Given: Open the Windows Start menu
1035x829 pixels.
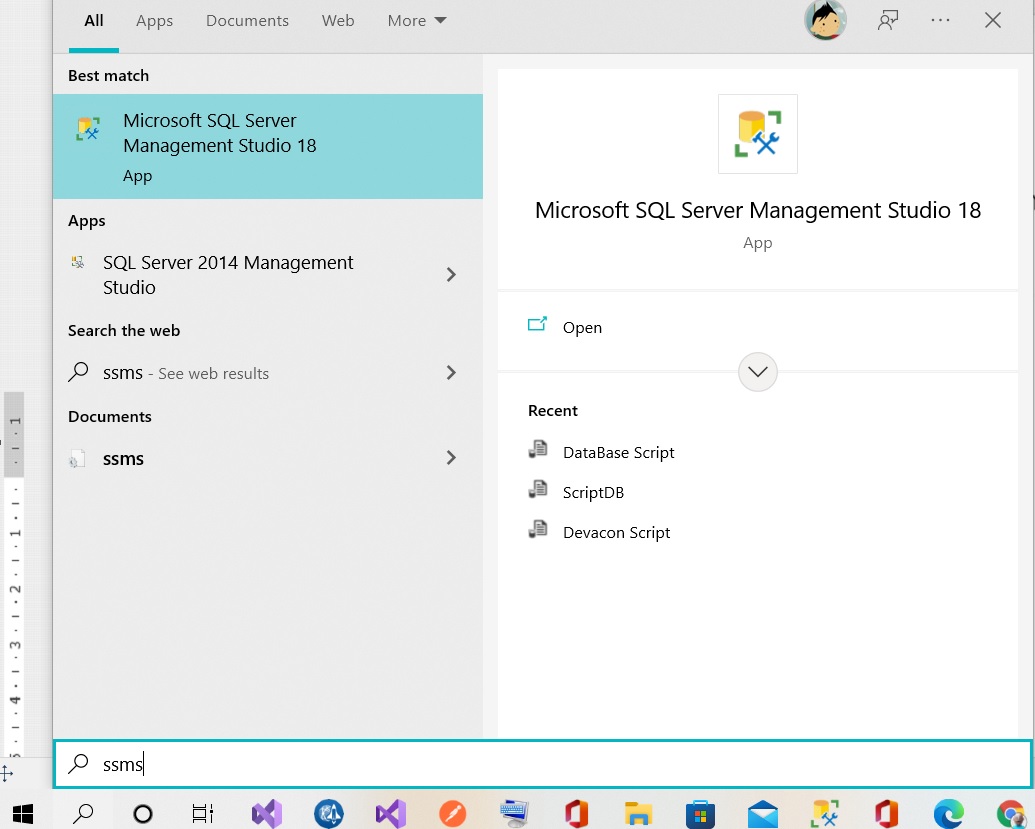Looking at the screenshot, I should click(23, 814).
